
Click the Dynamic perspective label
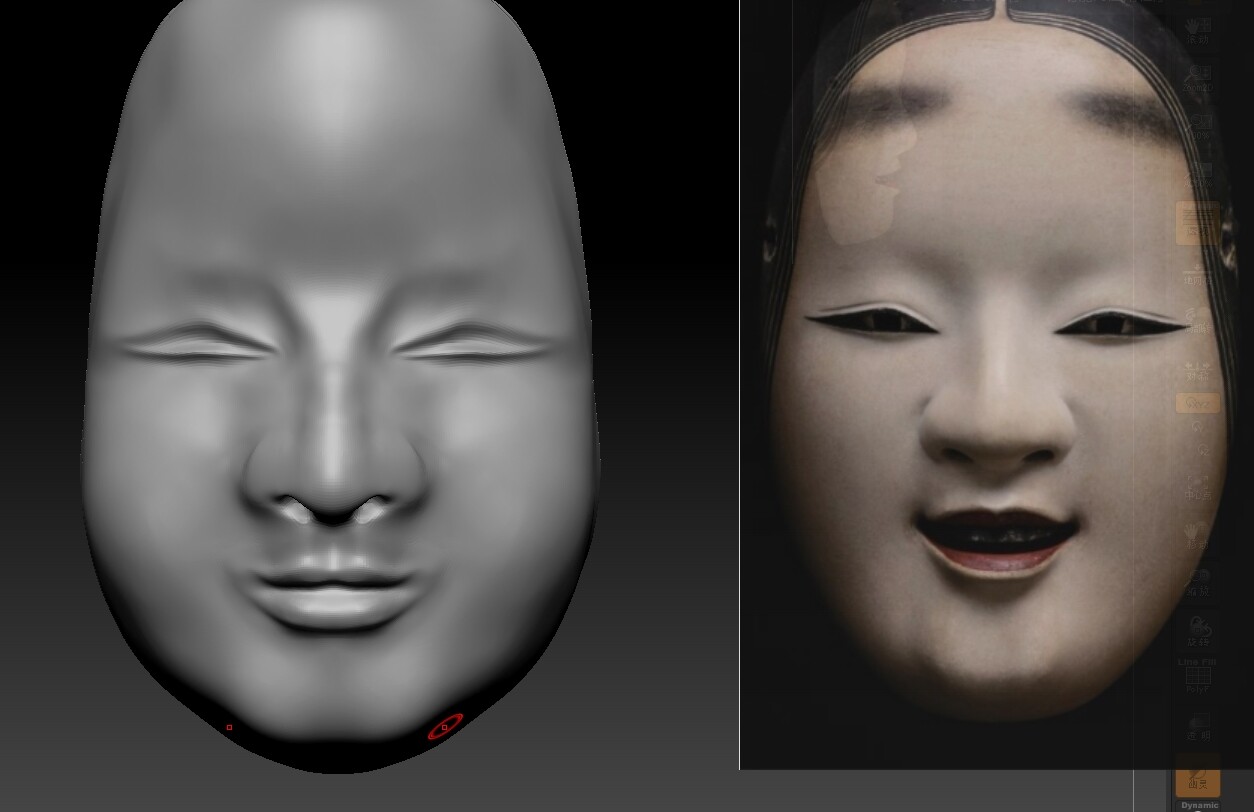pyautogui.click(x=1199, y=805)
